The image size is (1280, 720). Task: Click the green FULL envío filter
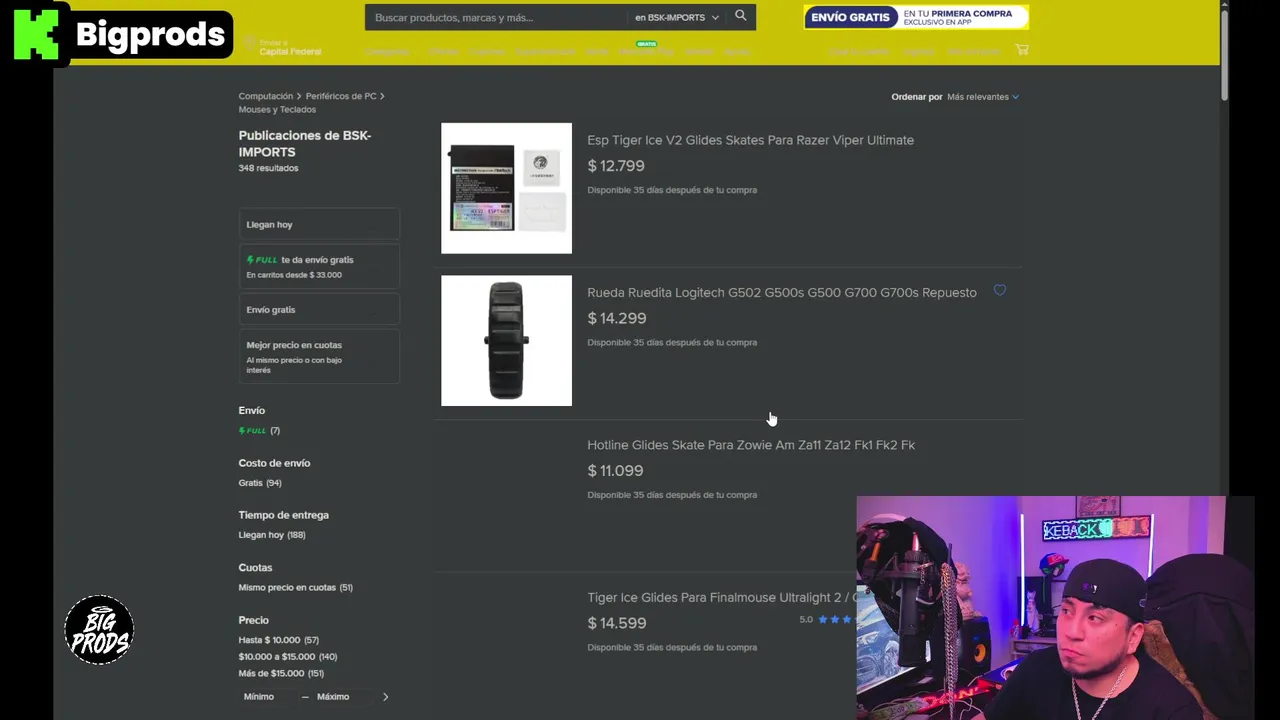click(259, 431)
